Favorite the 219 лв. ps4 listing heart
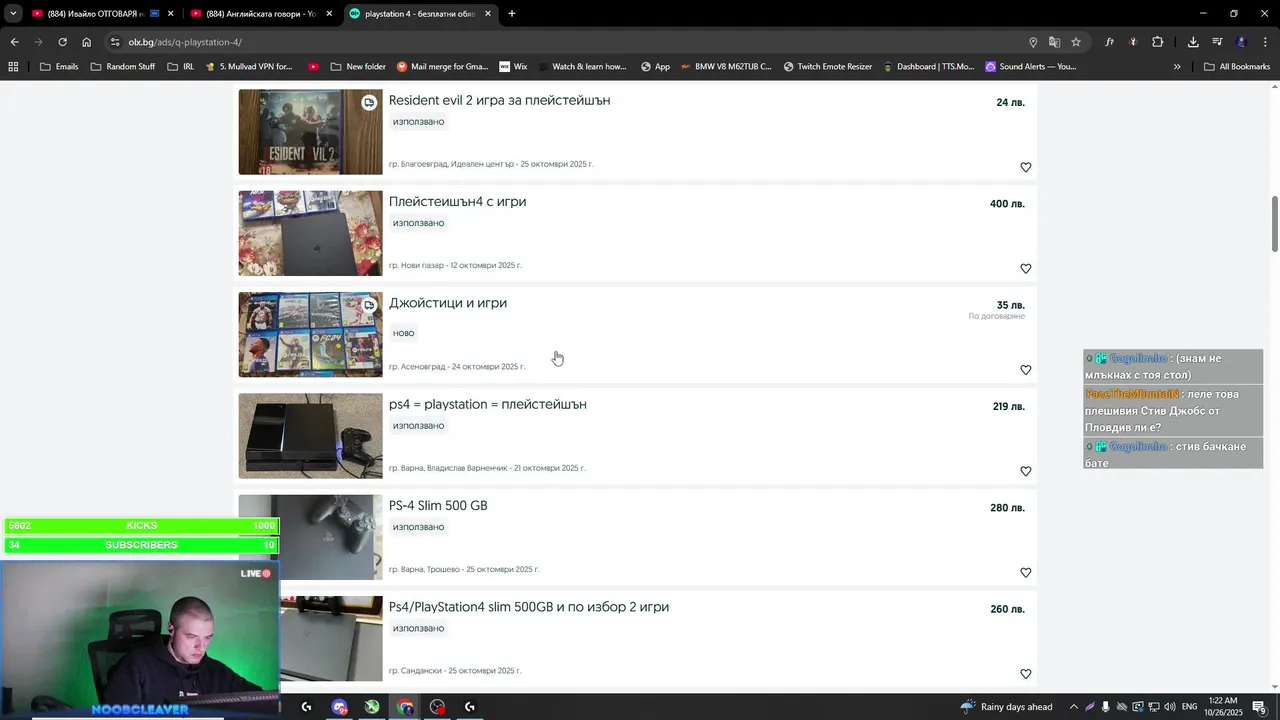Viewport: 1280px width, 720px height. (1025, 471)
